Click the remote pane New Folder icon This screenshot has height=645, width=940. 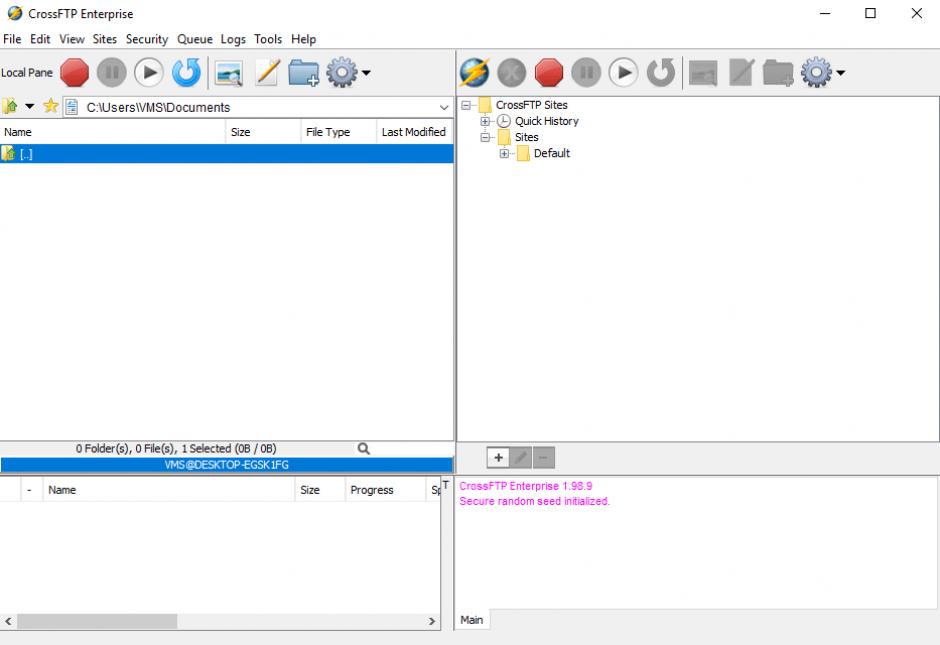click(778, 73)
